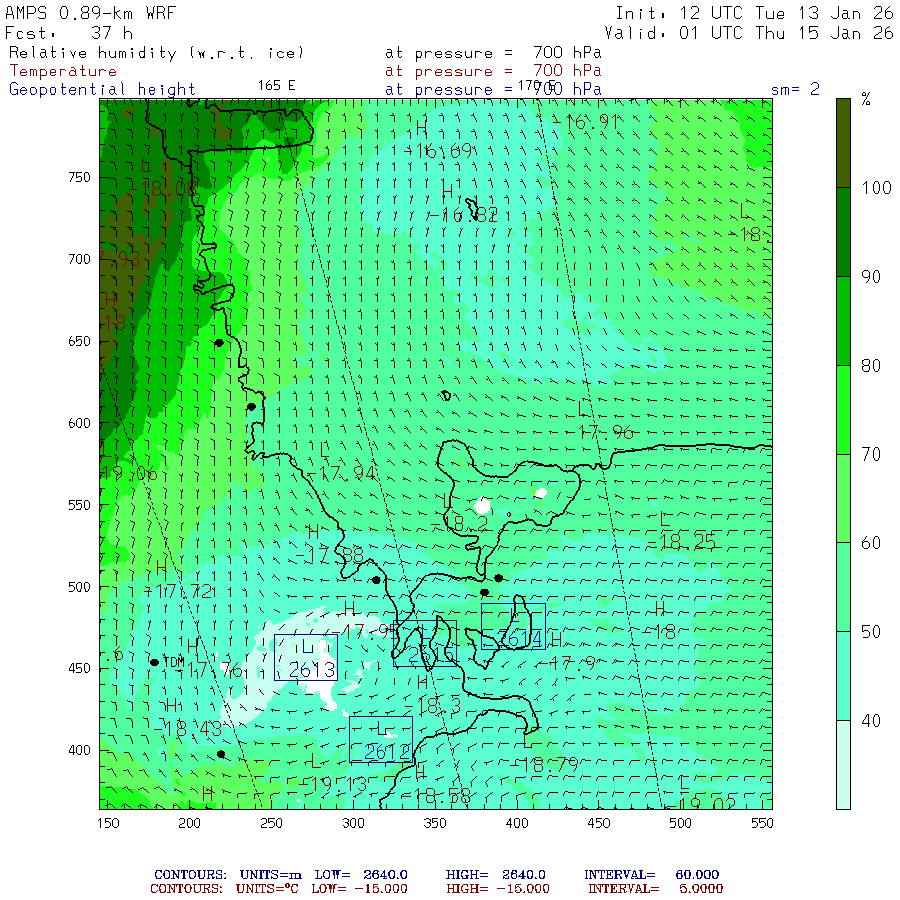Screen dimensions: 900x900
Task: Choose the colorbar segment between 70 and 80
Action: tap(843, 410)
